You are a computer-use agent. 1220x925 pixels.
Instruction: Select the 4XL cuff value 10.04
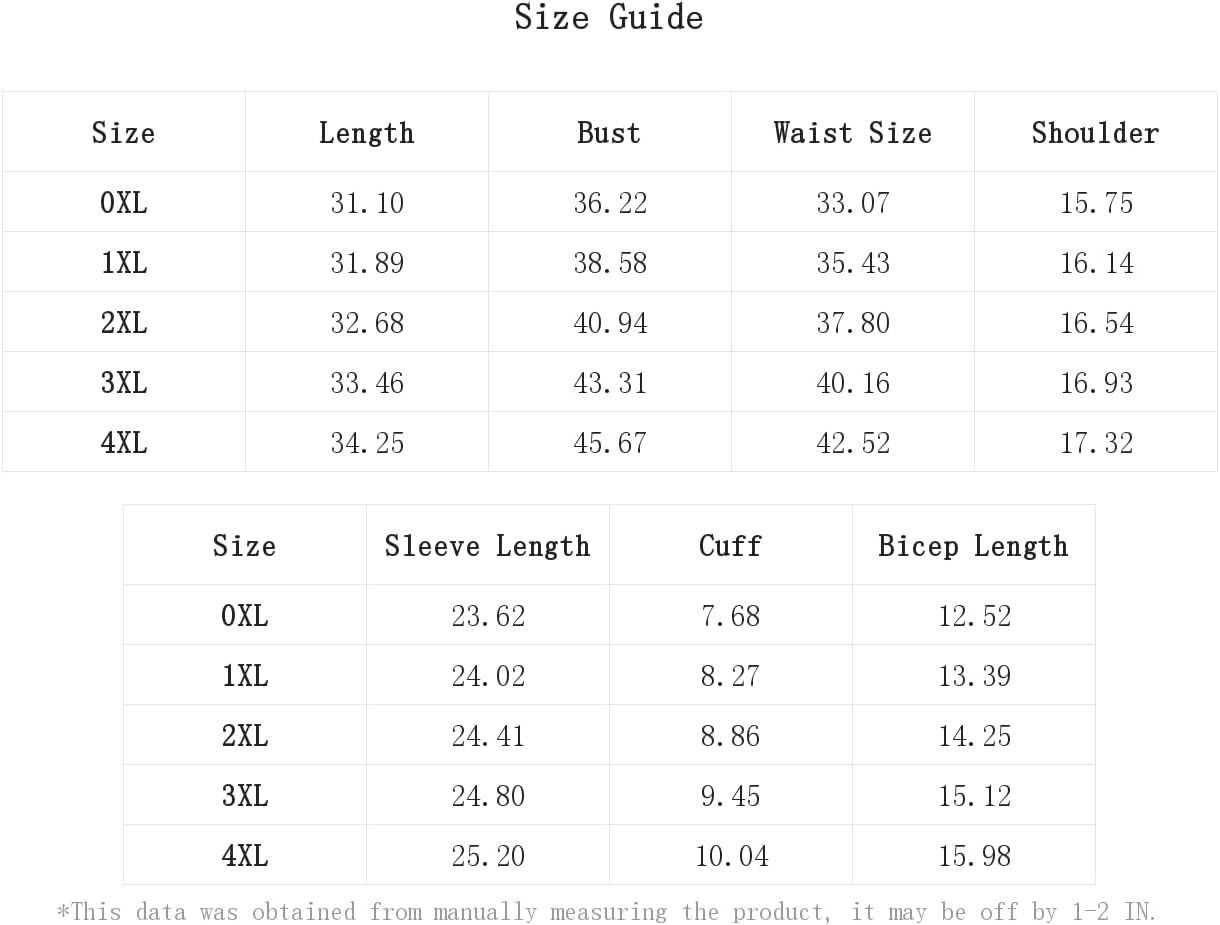732,856
